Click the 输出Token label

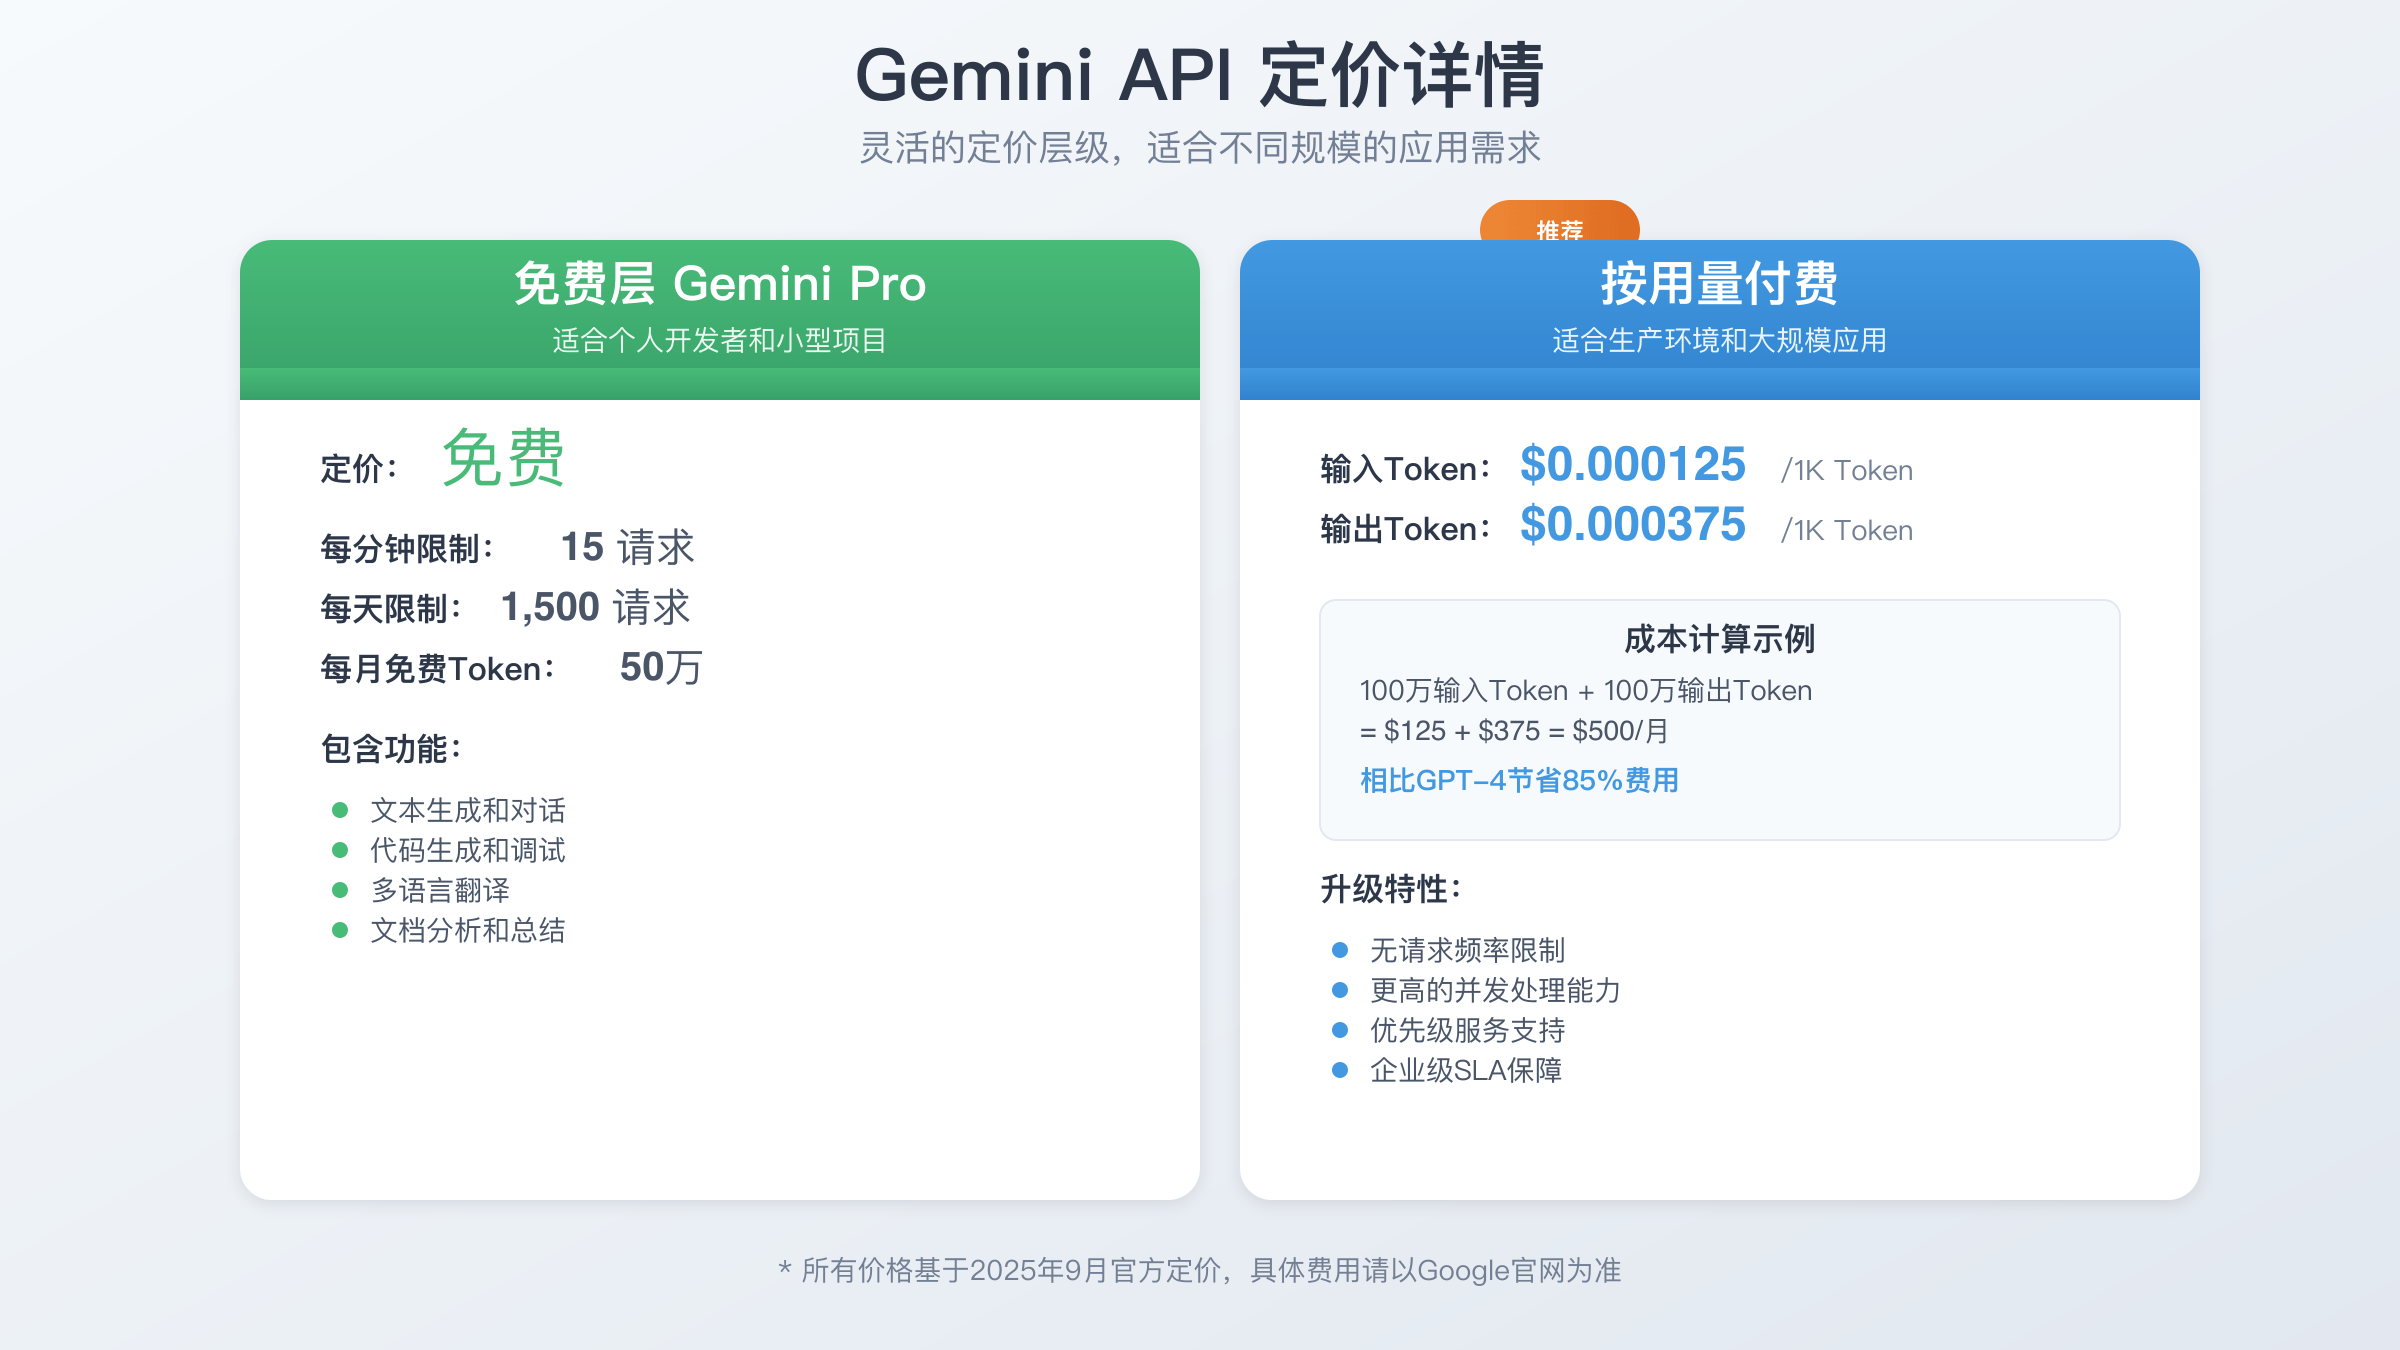tap(1406, 529)
